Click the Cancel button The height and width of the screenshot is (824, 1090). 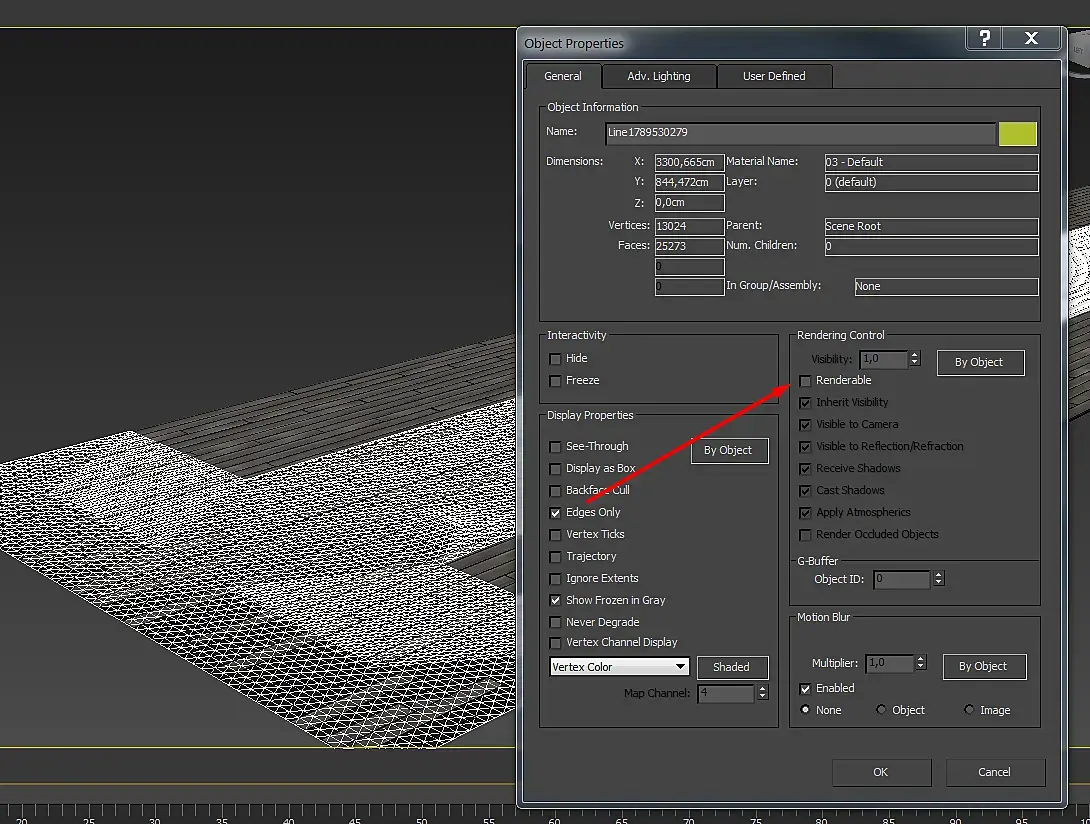pyautogui.click(x=994, y=772)
